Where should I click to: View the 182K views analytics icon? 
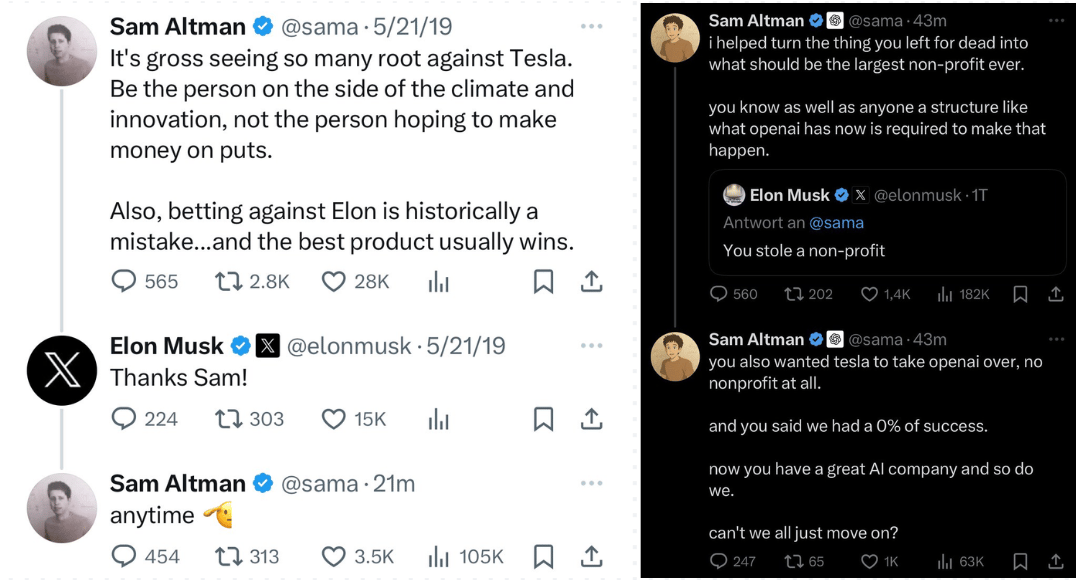(x=945, y=294)
